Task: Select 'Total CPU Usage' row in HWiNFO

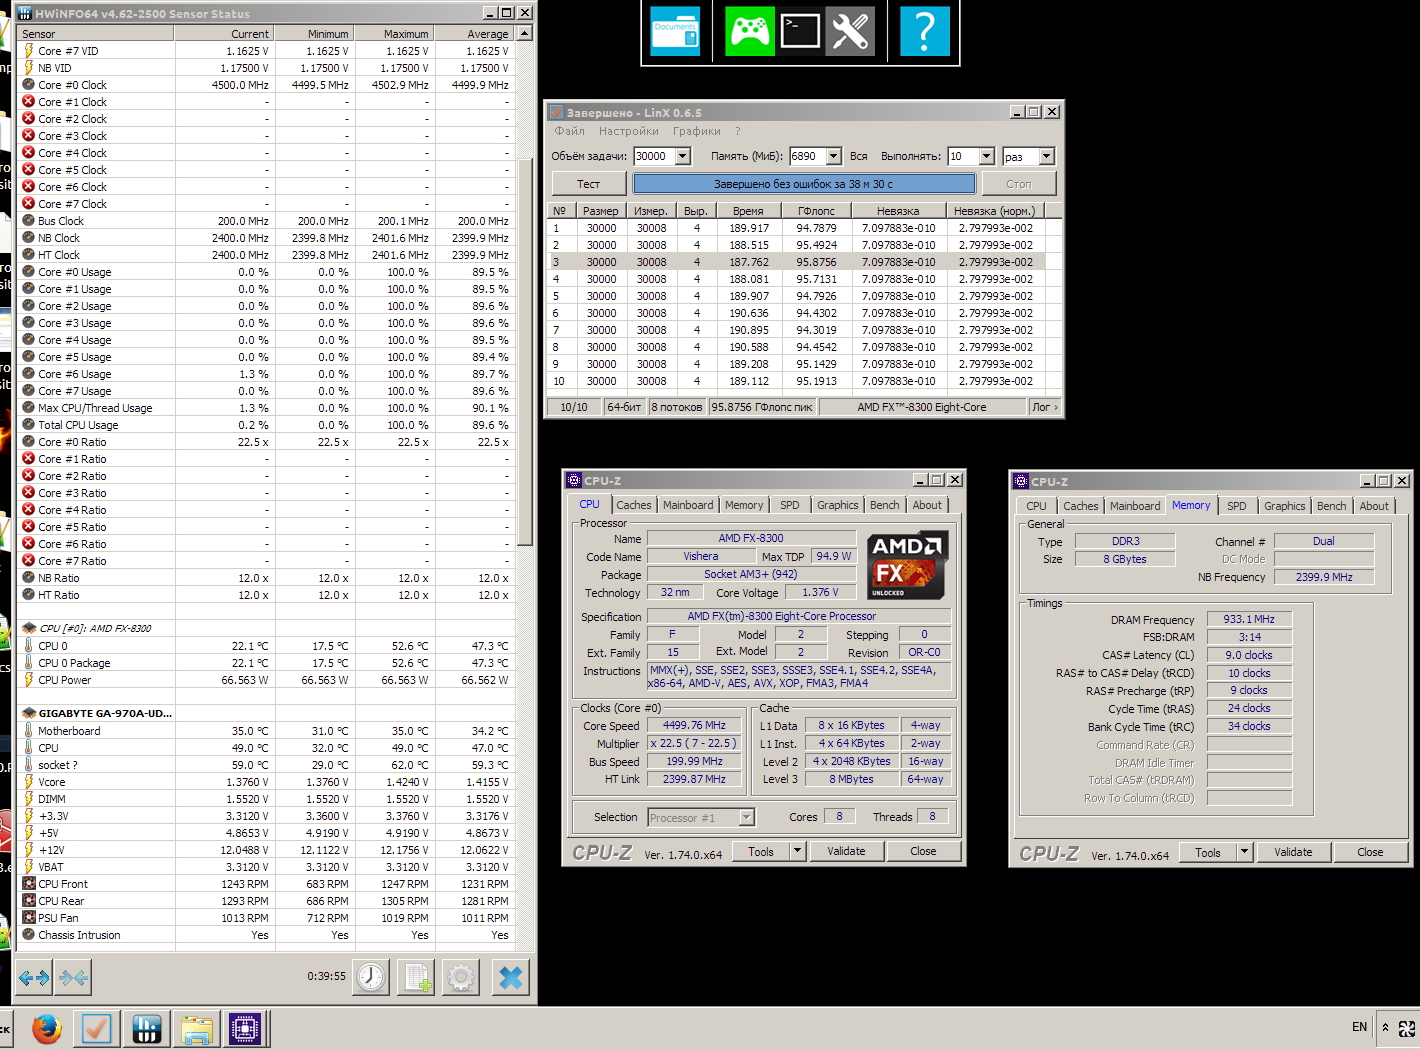Action: click(x=266, y=425)
